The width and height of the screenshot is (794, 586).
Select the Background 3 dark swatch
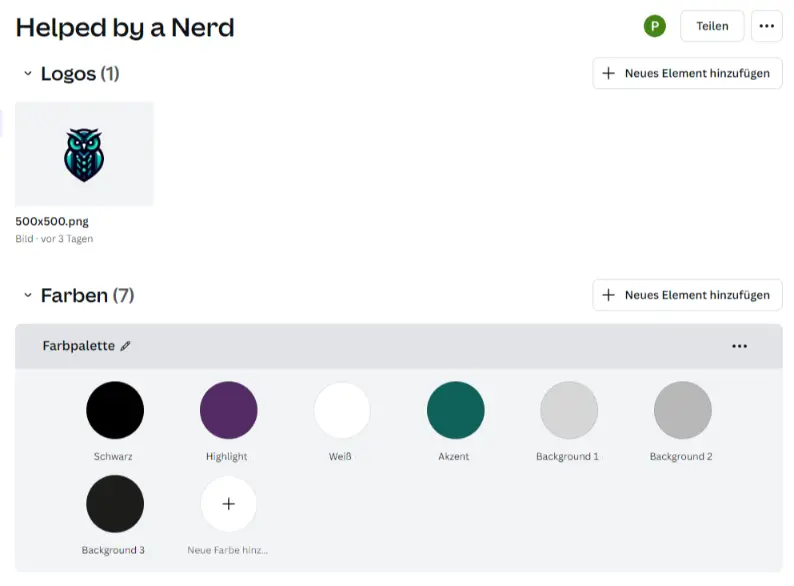click(x=115, y=504)
